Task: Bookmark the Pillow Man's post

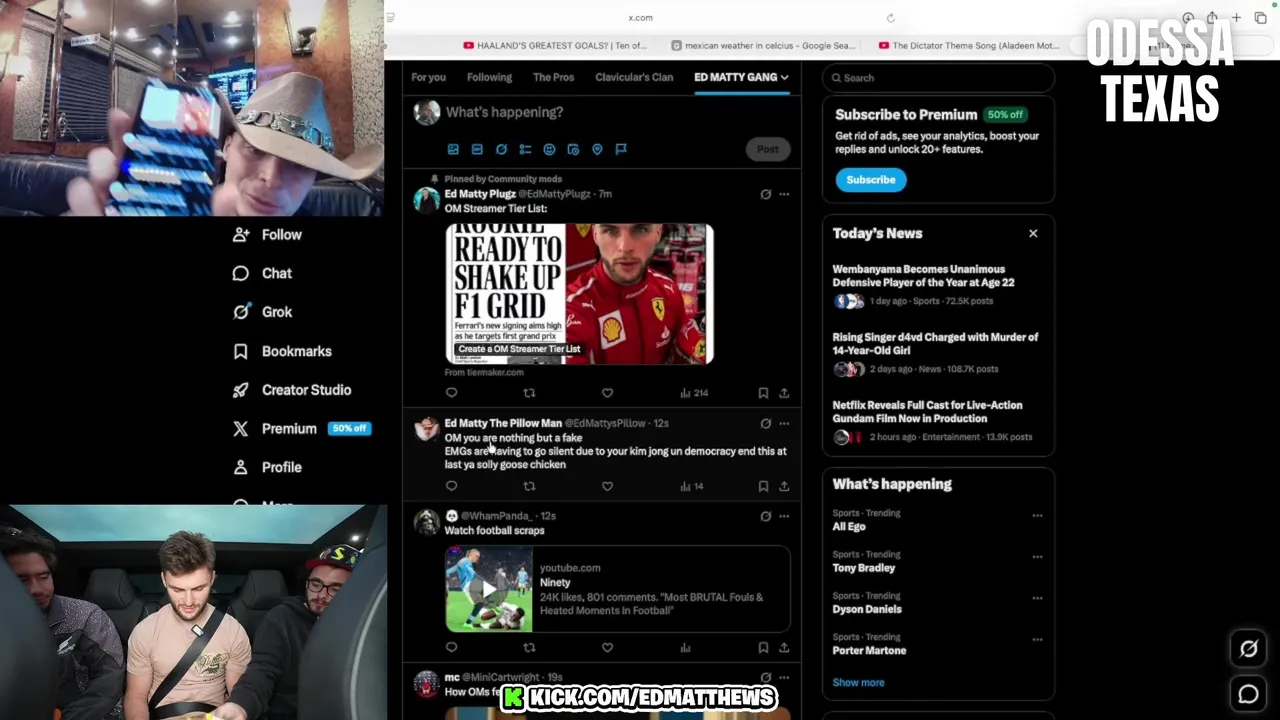Action: pyautogui.click(x=763, y=486)
